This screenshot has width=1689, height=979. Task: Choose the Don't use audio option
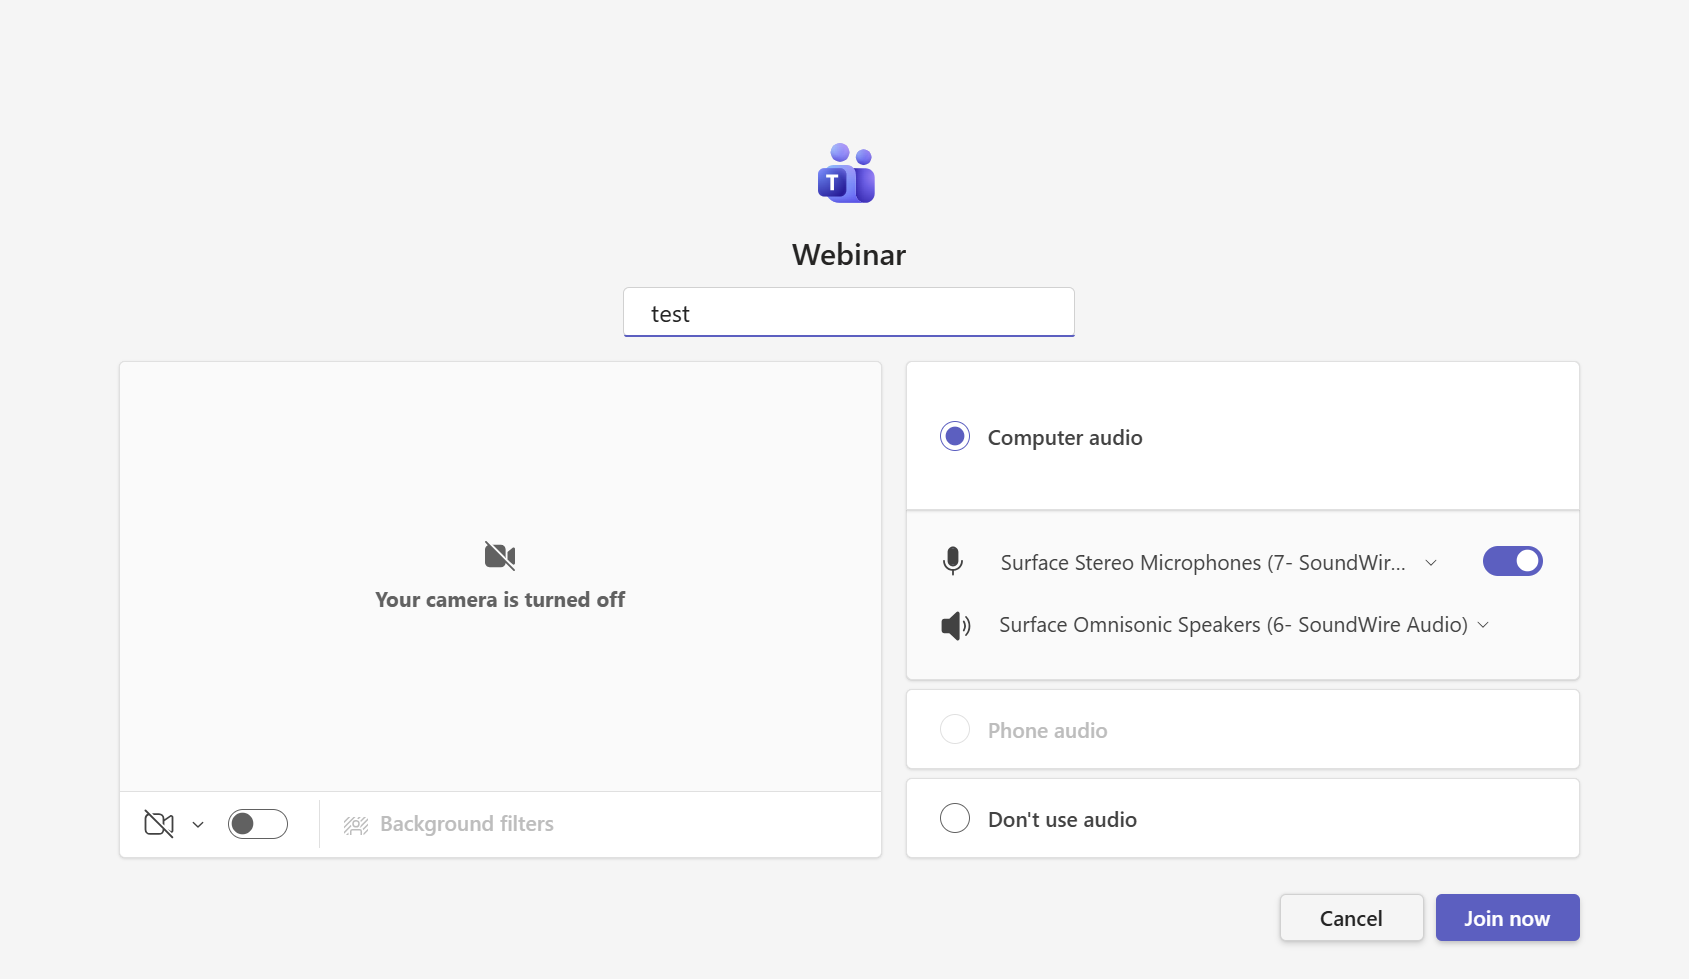pyautogui.click(x=955, y=818)
